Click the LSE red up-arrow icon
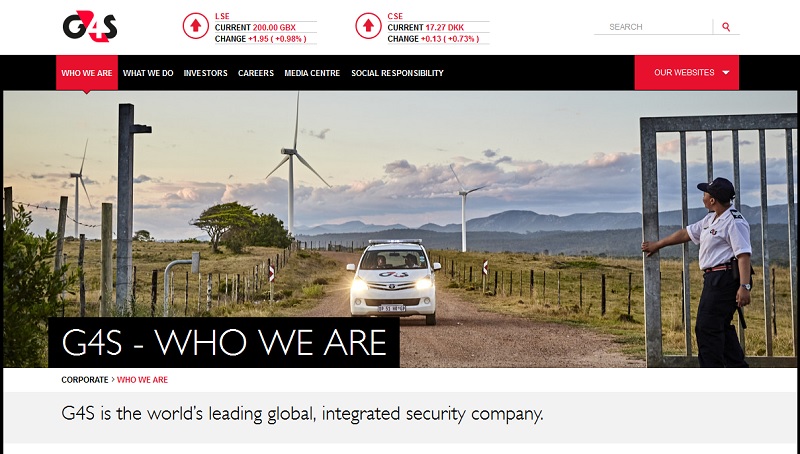 pyautogui.click(x=196, y=26)
